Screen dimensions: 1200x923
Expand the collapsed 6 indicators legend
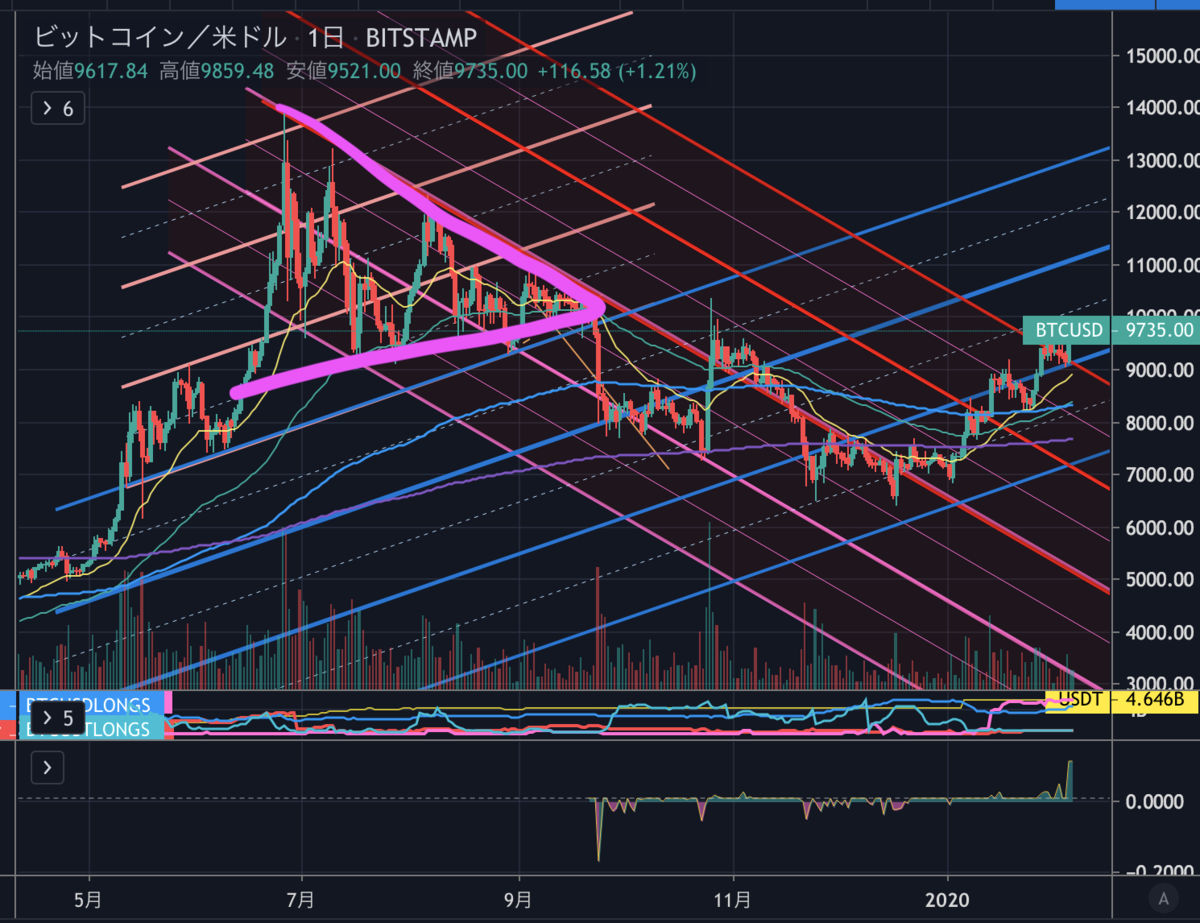[57, 108]
